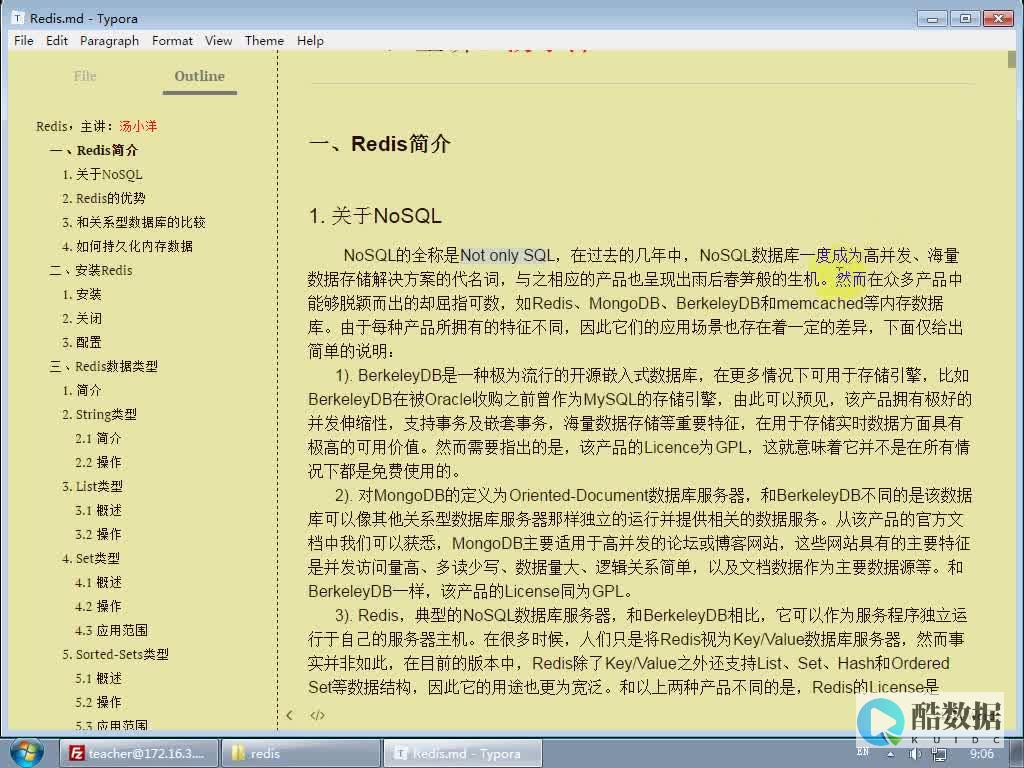This screenshot has width=1024, height=768.
Task: Click highlighted text Not only SQL
Action: [507, 255]
